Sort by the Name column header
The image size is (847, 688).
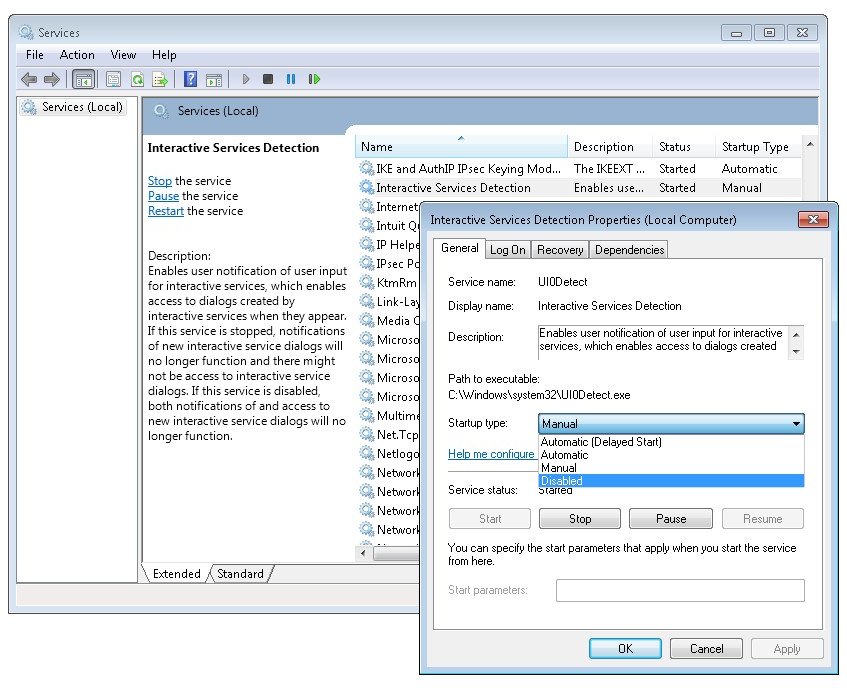(x=461, y=146)
